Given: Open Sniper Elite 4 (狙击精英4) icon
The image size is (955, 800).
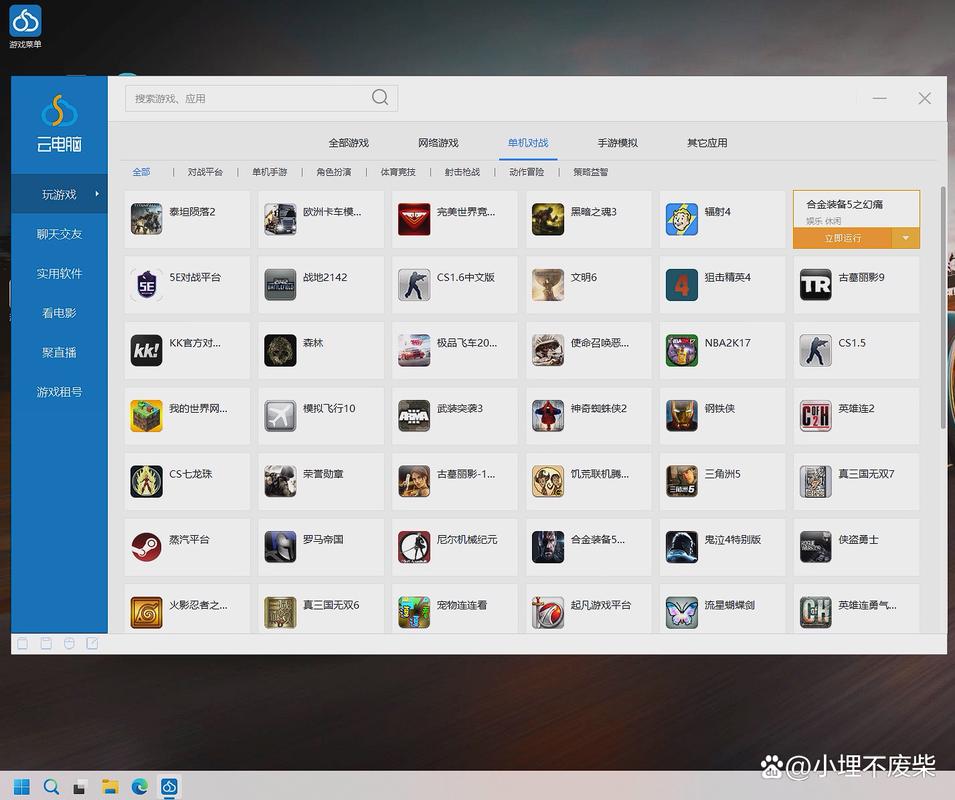Looking at the screenshot, I should [x=682, y=285].
